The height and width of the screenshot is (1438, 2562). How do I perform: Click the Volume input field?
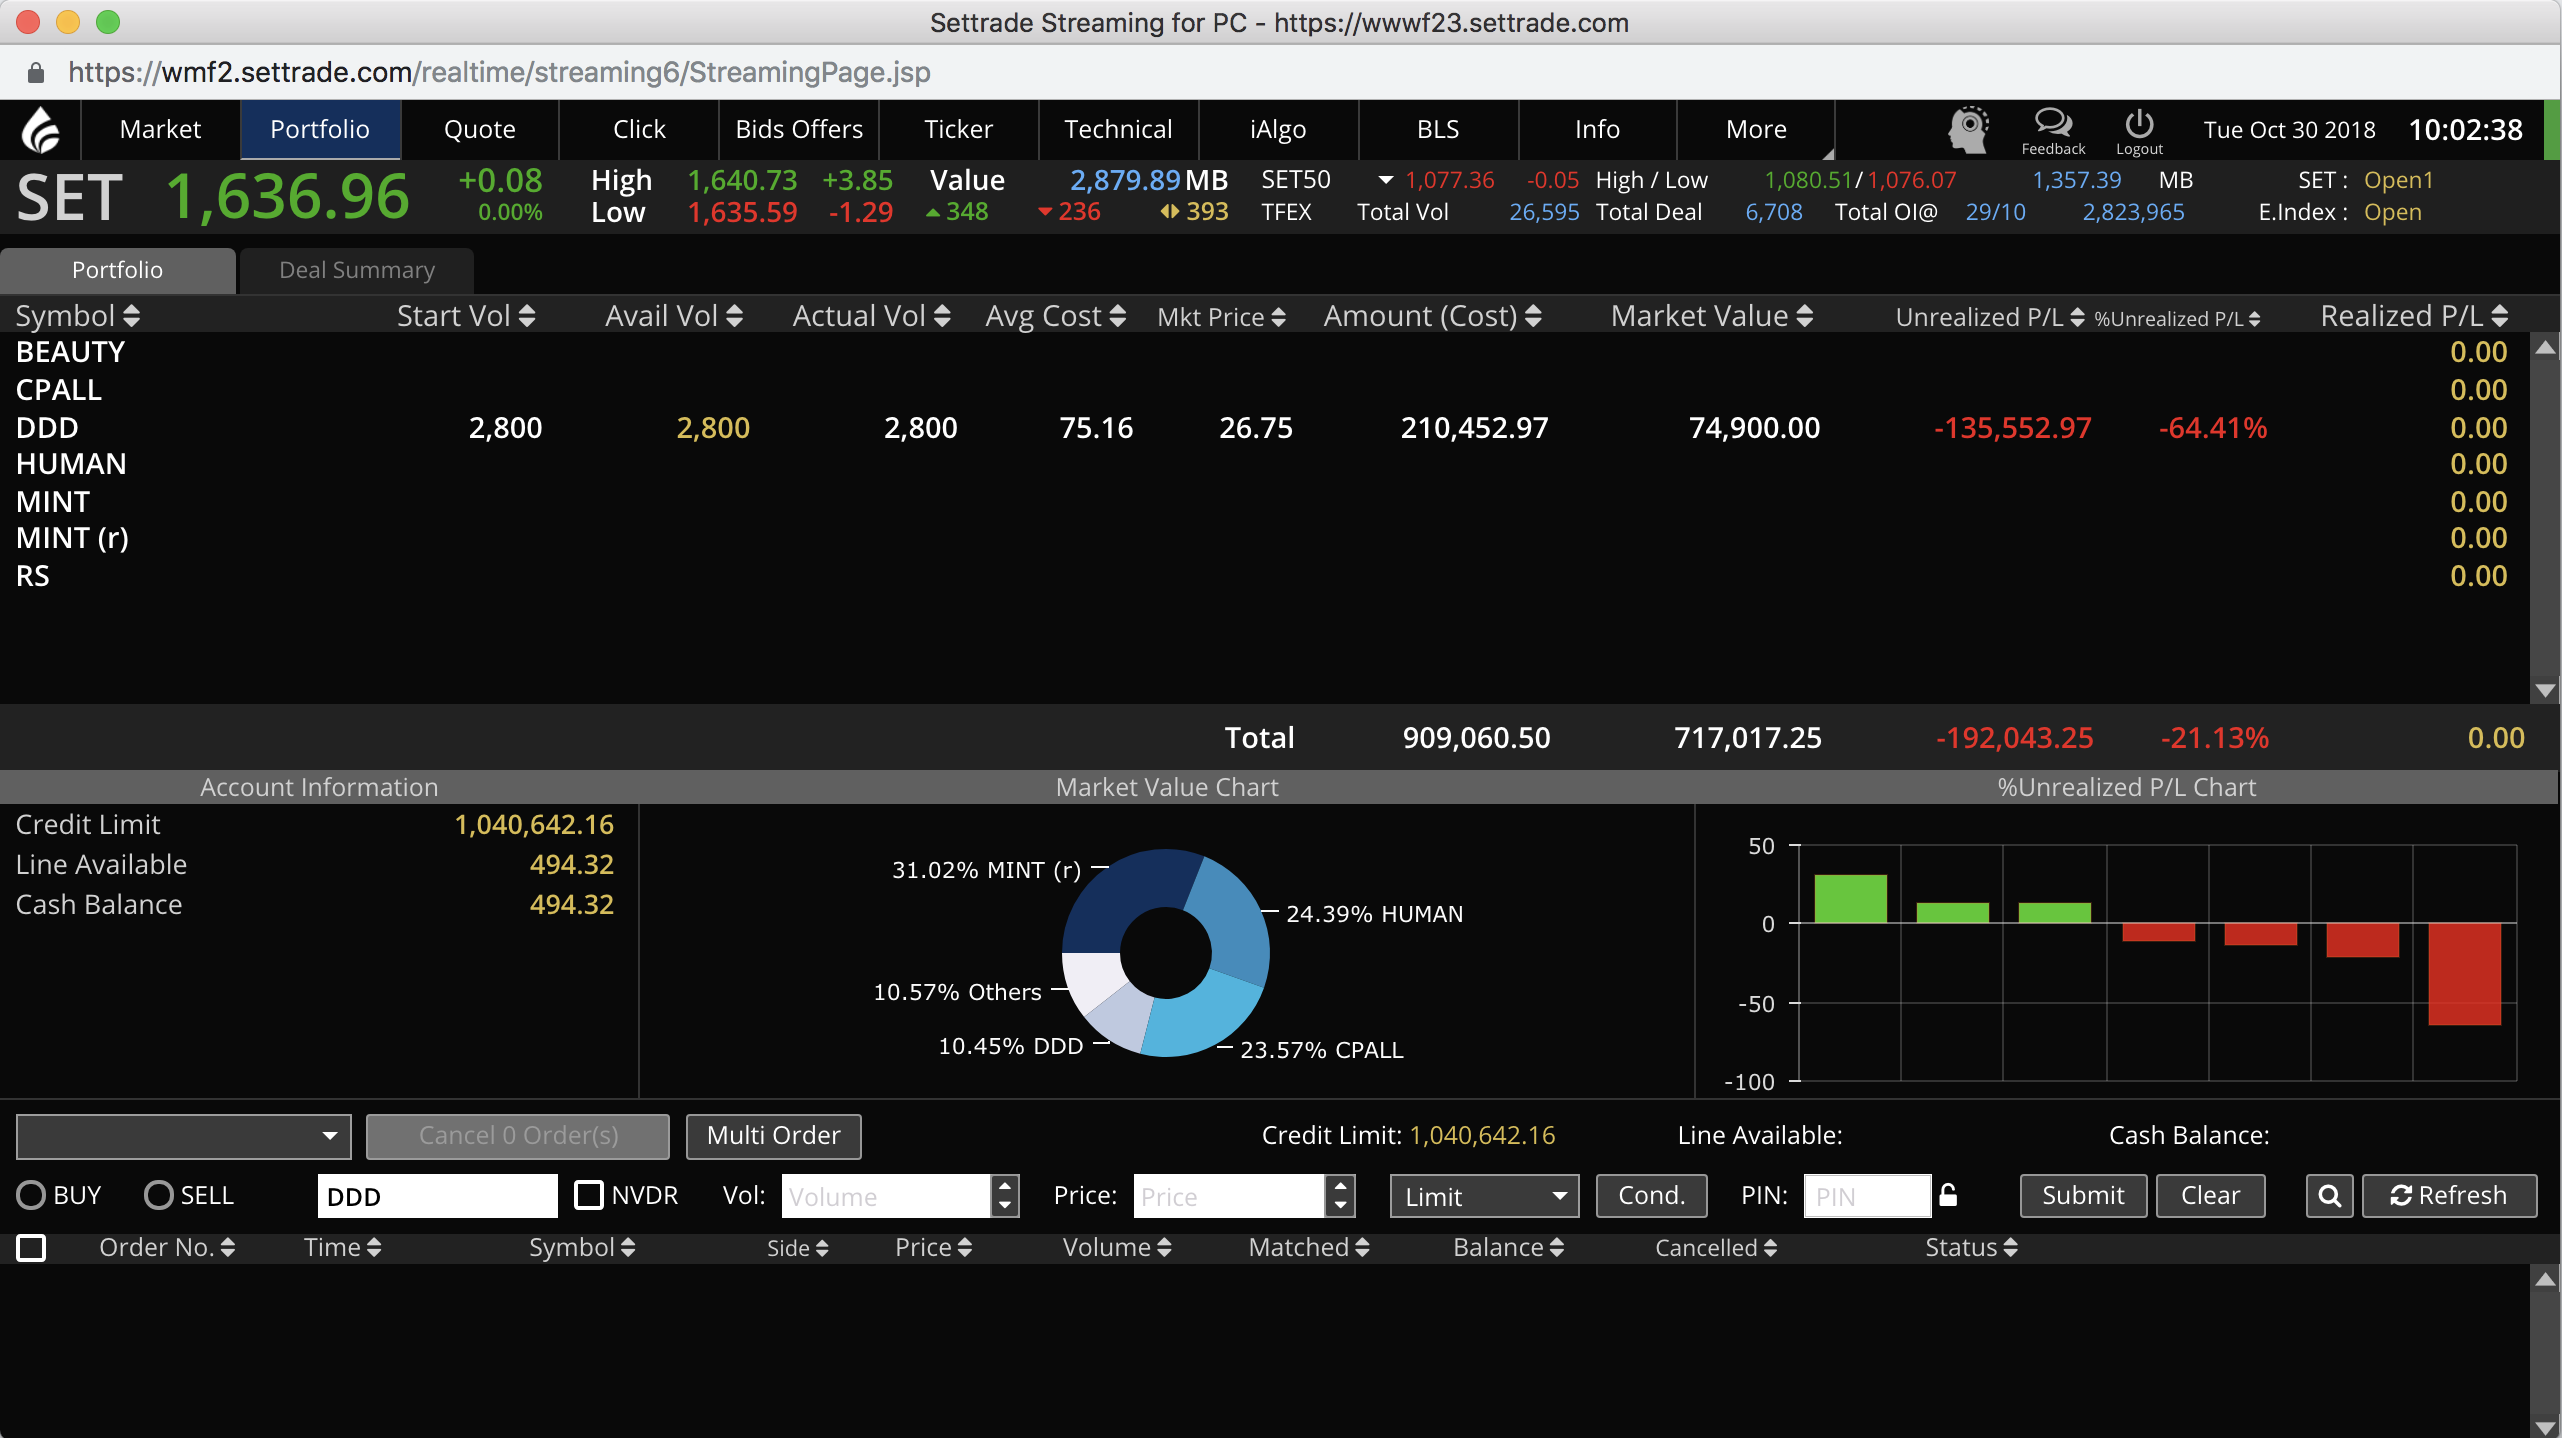click(886, 1196)
